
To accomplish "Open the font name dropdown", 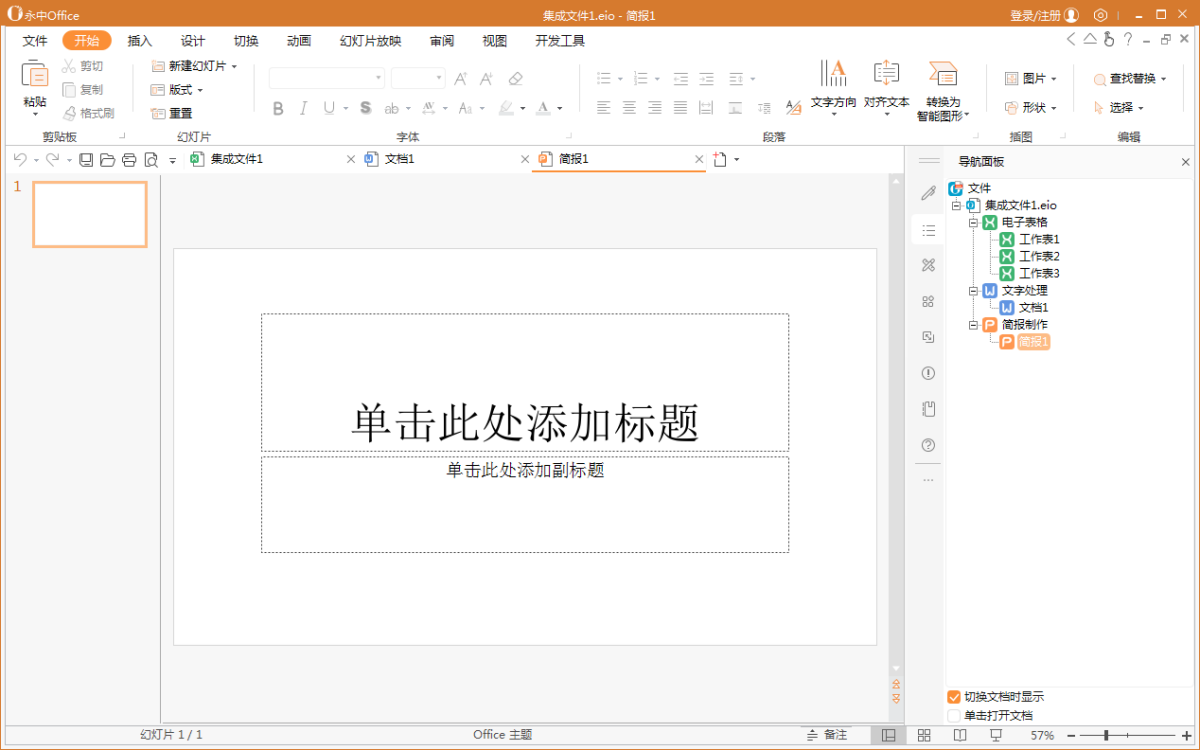I will coord(379,79).
